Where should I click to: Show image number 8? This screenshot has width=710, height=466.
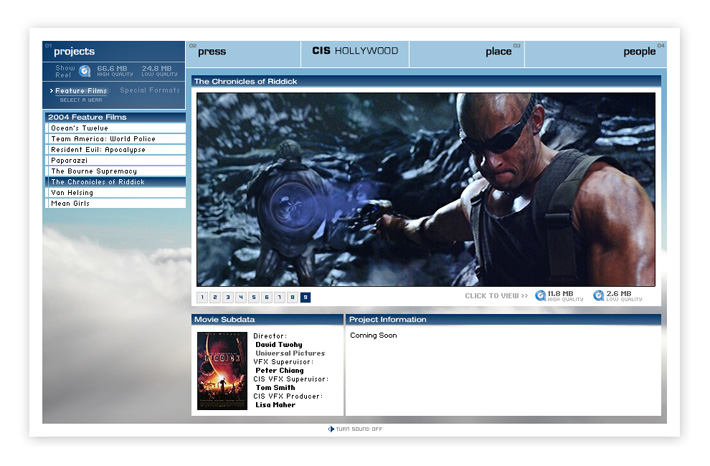[x=293, y=297]
